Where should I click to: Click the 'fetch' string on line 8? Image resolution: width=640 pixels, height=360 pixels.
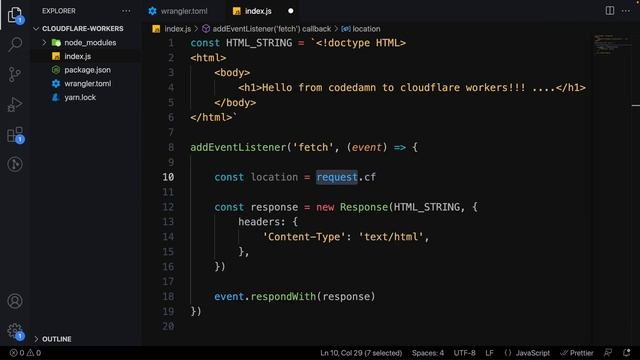[313, 147]
